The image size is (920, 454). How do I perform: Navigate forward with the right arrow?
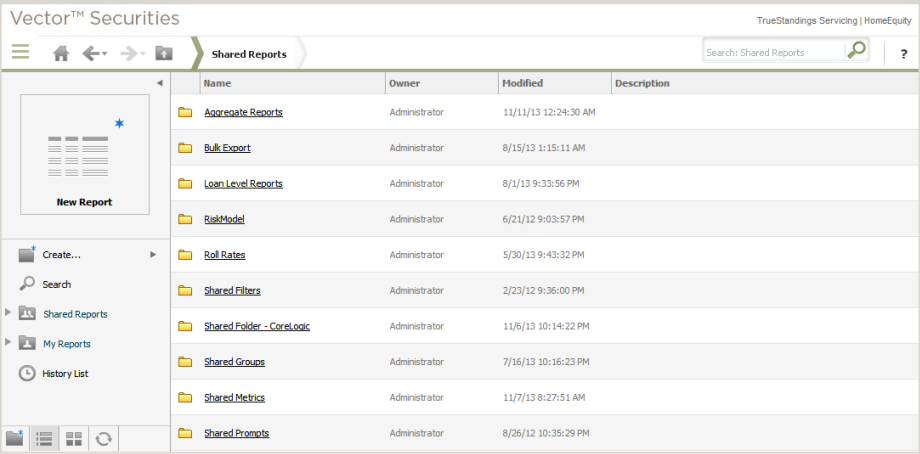128,54
